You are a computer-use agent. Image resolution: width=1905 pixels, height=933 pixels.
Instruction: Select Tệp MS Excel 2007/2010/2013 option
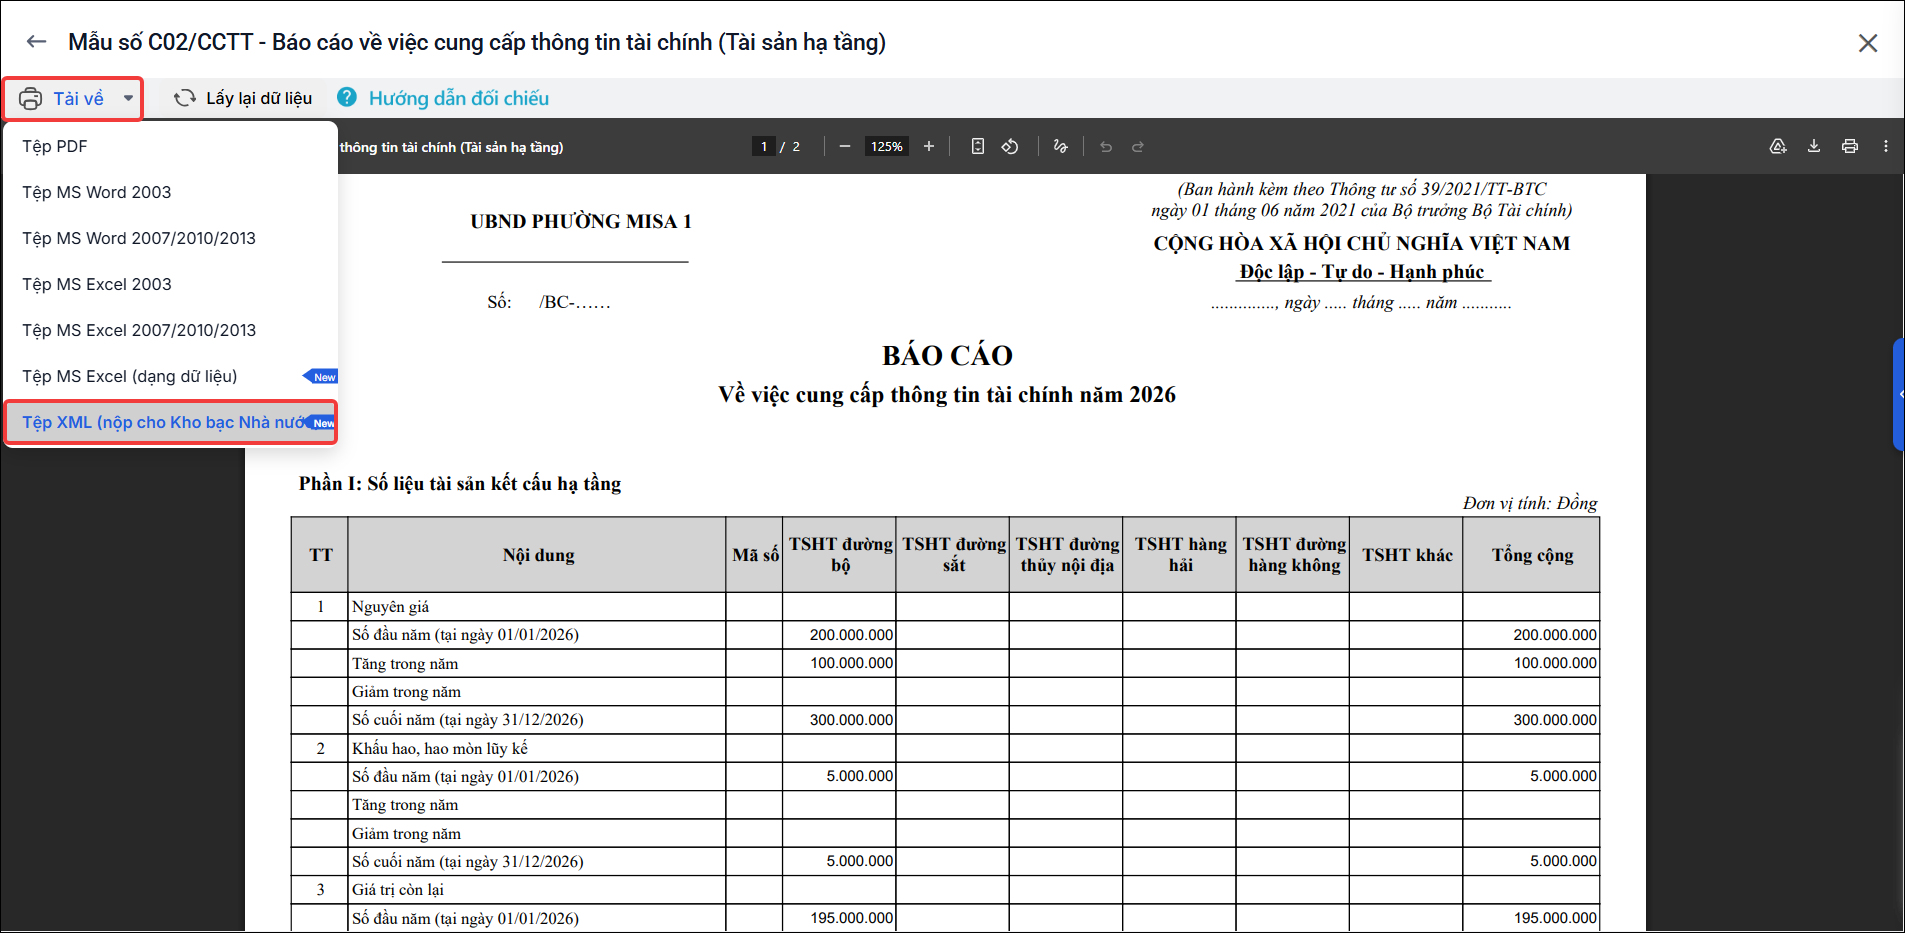point(171,330)
